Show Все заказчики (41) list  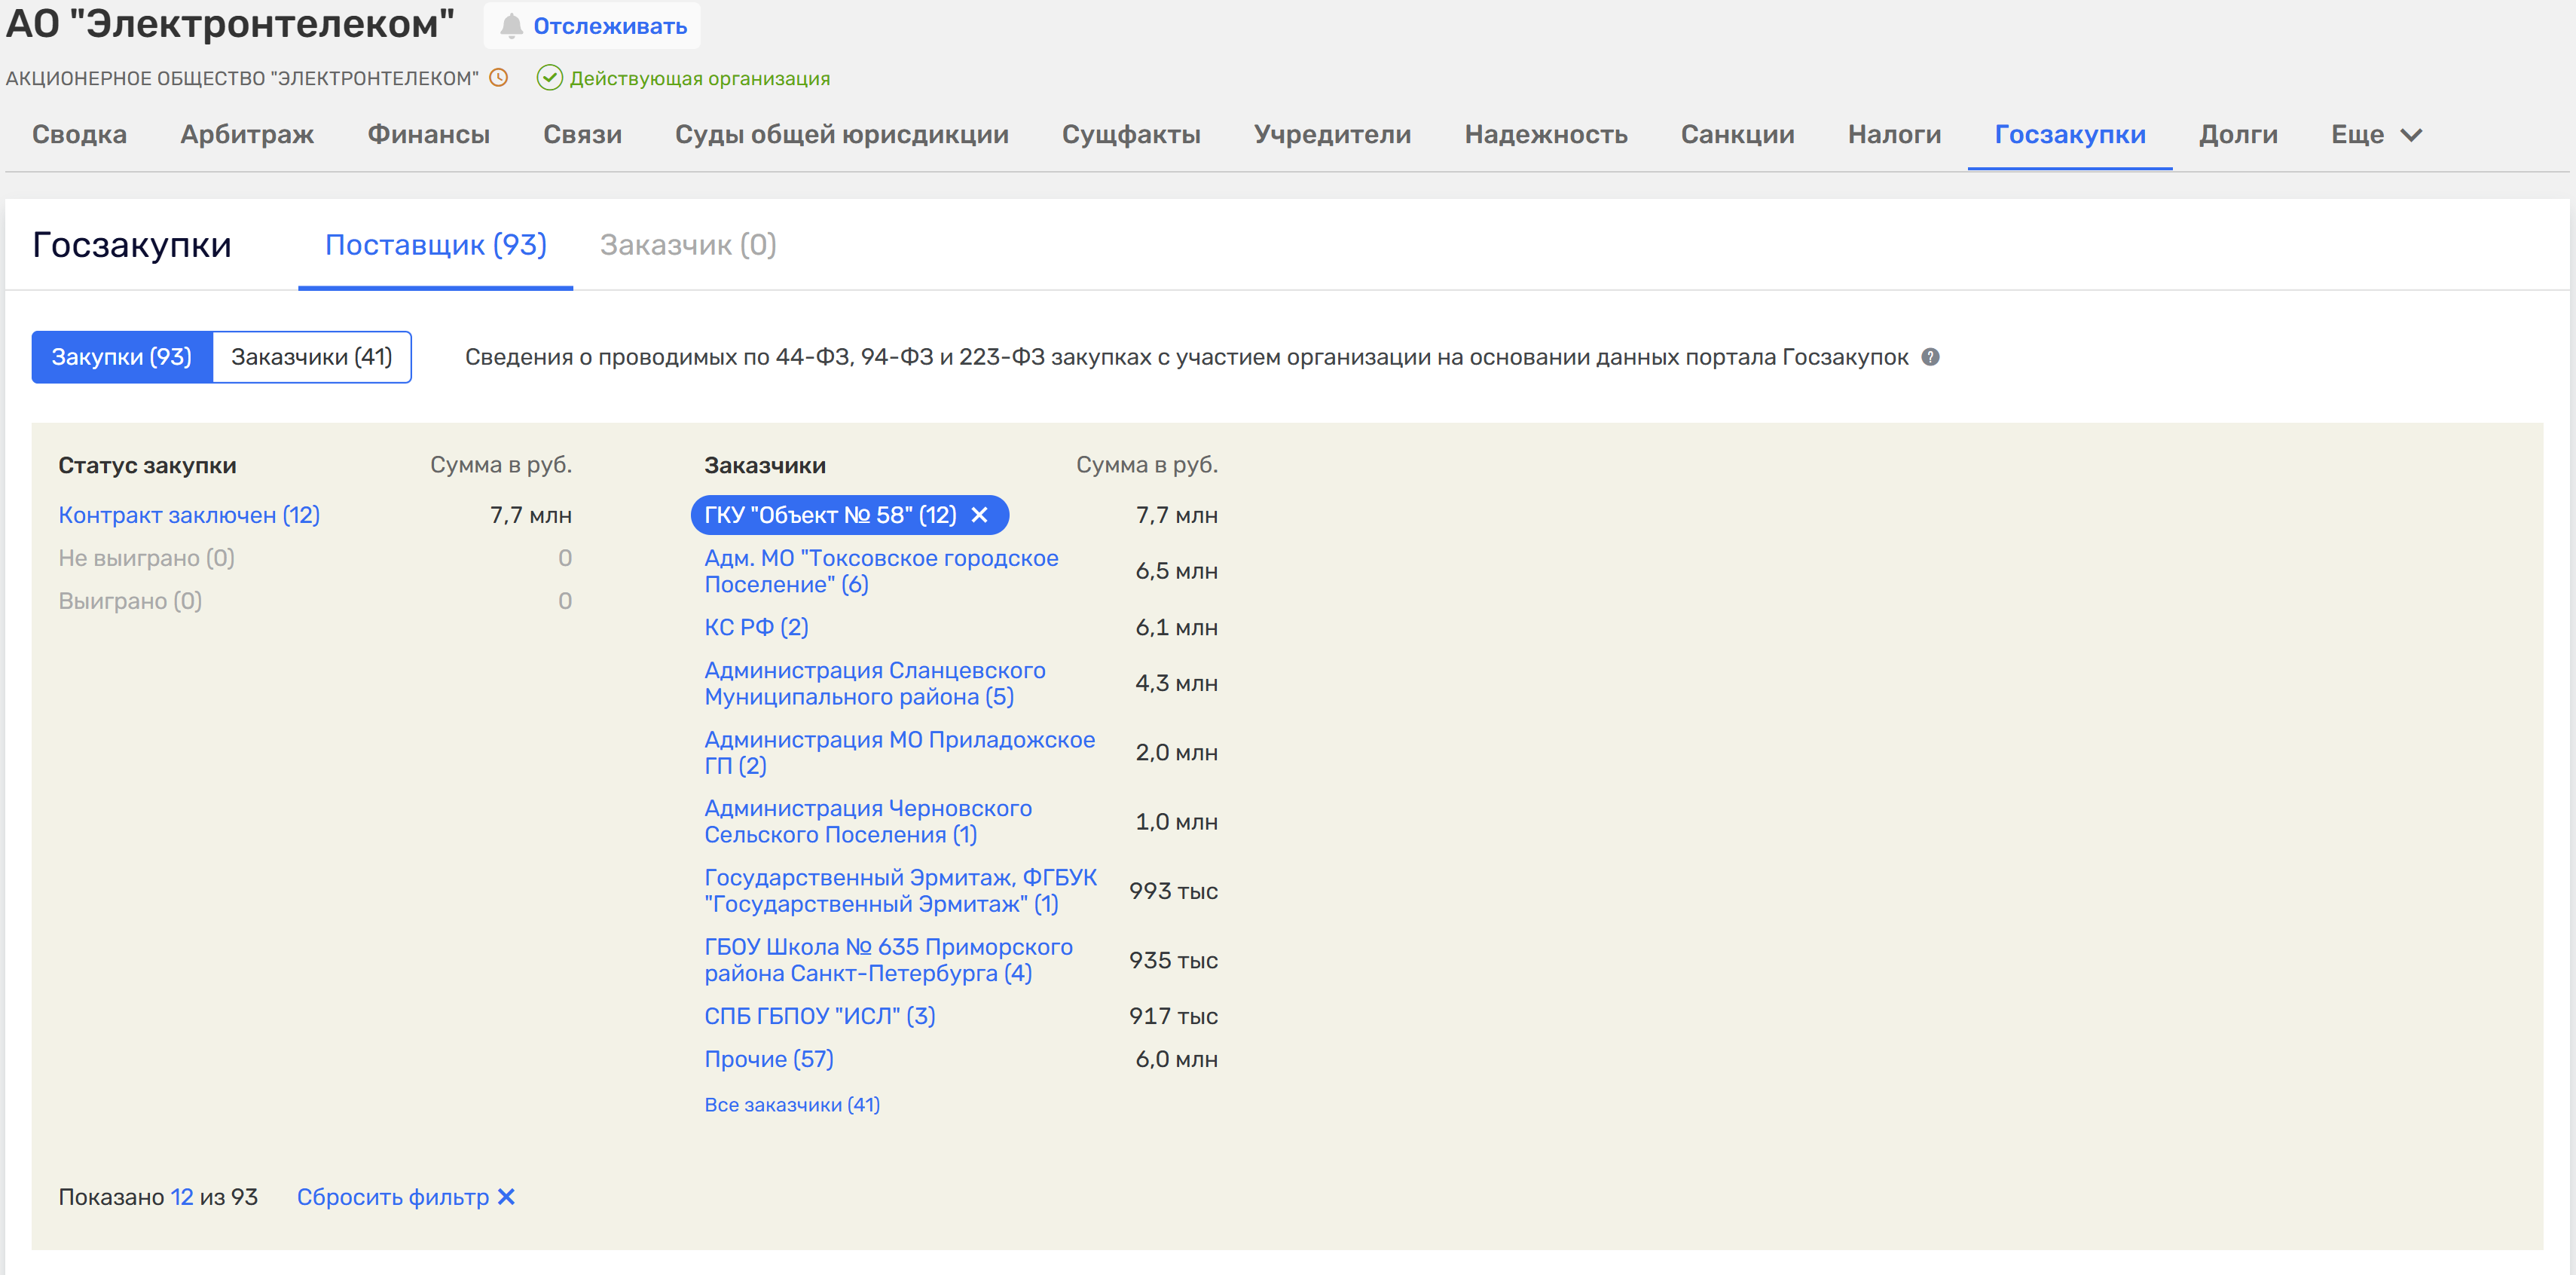point(792,1105)
